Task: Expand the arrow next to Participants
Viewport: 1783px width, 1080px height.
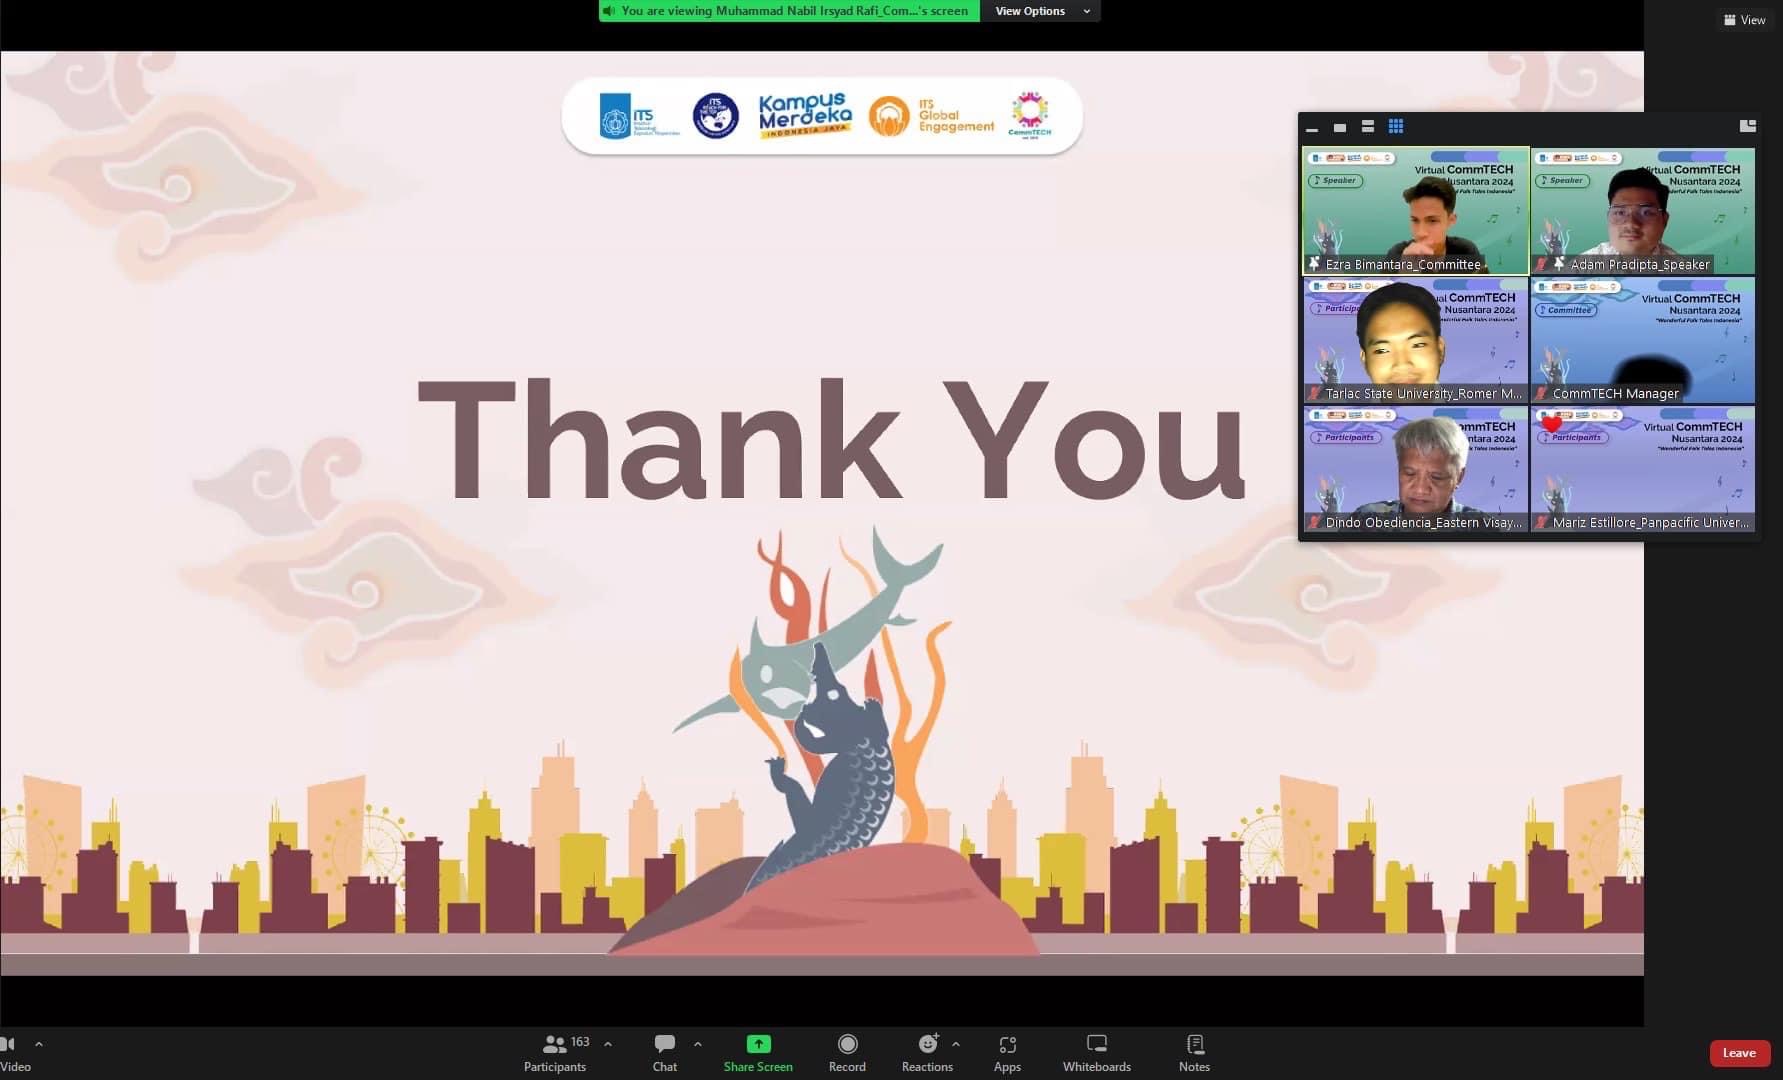Action: click(608, 1044)
